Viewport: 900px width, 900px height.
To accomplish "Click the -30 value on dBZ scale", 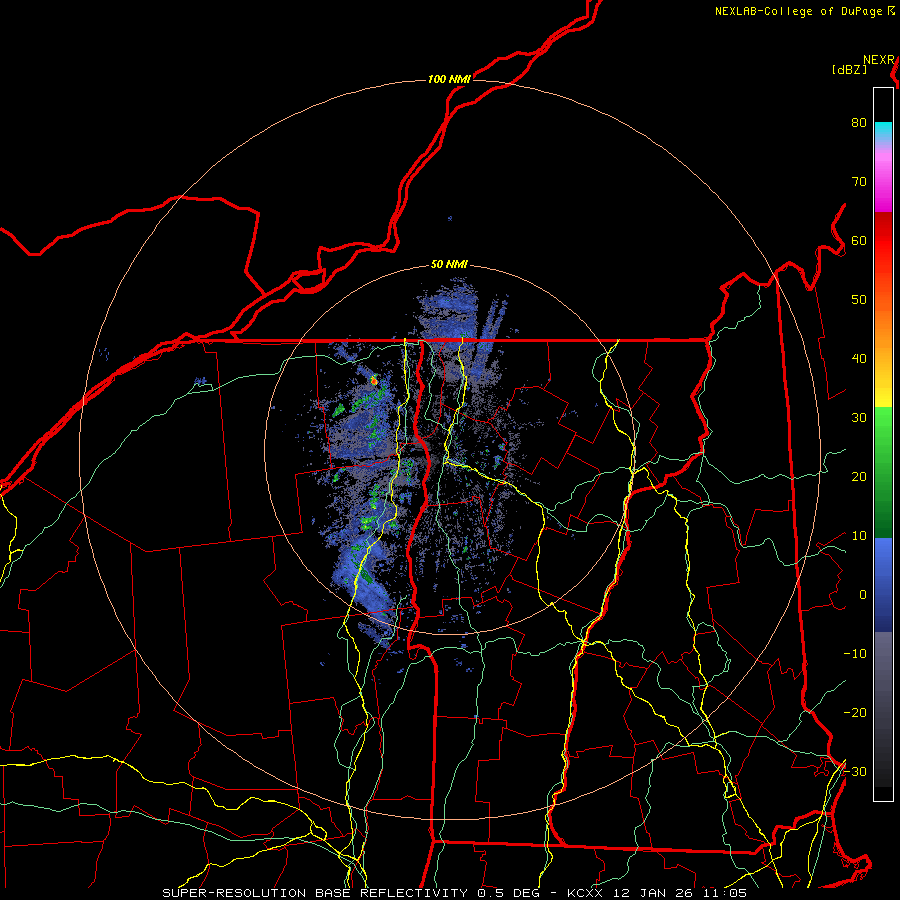I will (855, 771).
